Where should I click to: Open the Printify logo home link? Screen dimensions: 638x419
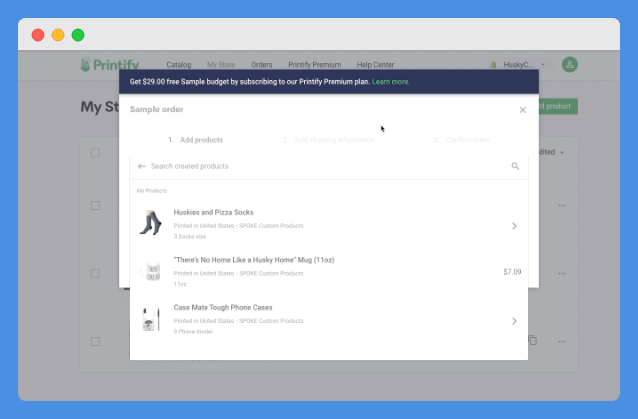(x=110, y=64)
